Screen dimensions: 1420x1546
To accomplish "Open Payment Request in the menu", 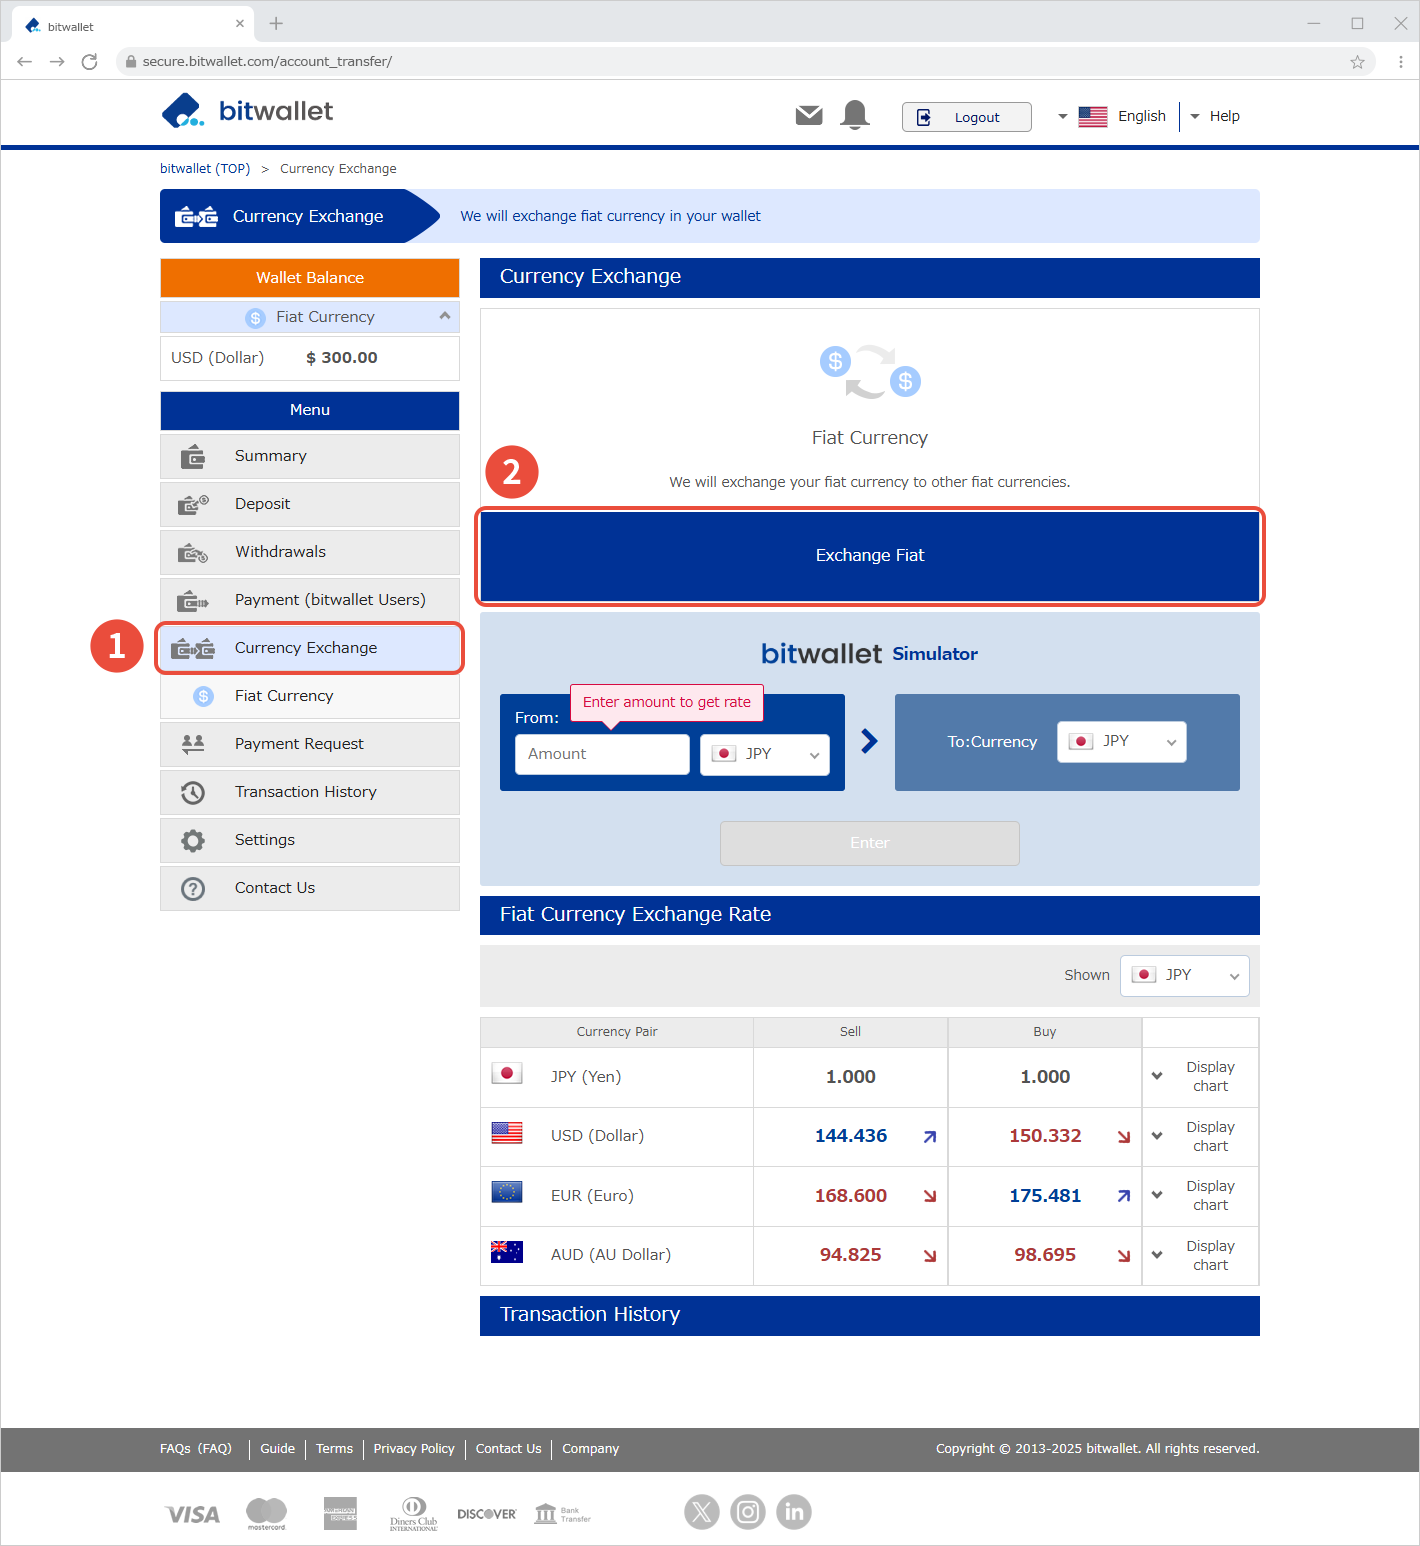I will (x=310, y=744).
